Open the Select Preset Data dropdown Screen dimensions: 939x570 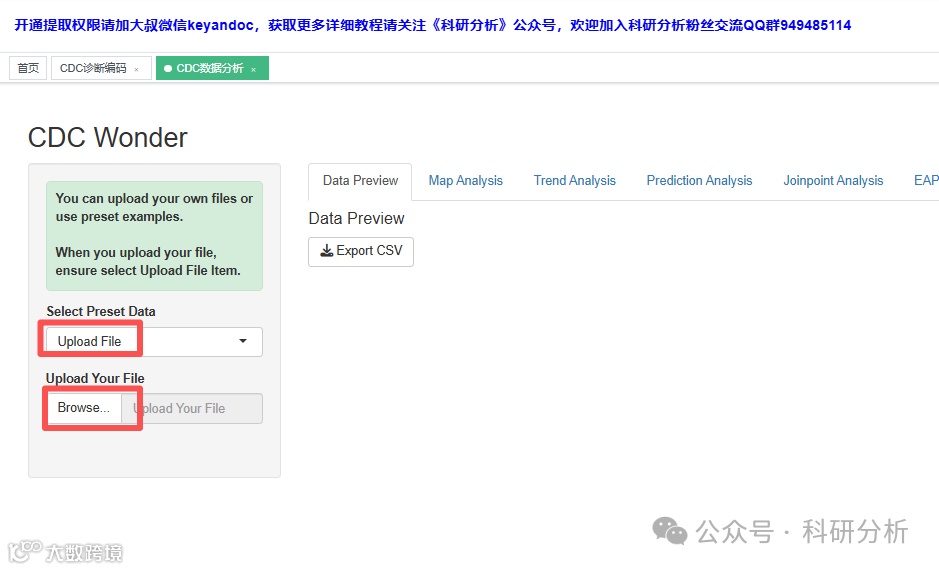coord(154,342)
